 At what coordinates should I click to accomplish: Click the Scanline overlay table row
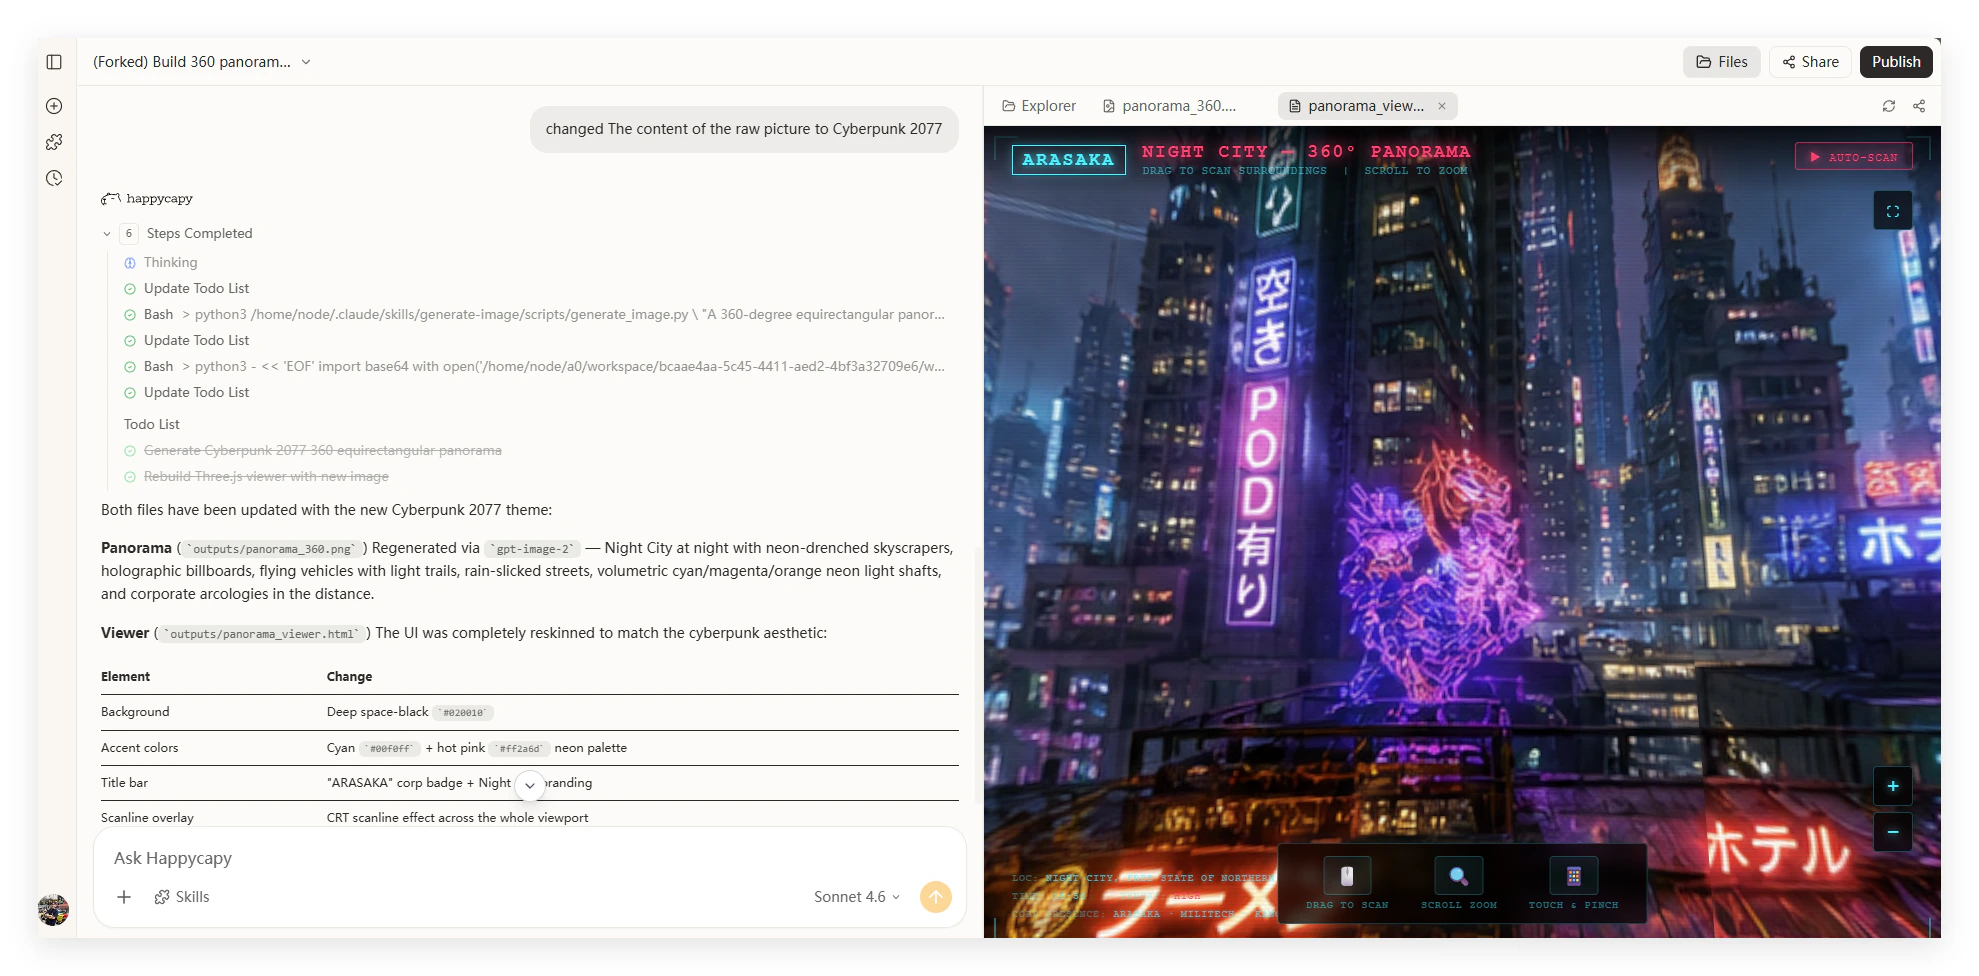coord(530,818)
